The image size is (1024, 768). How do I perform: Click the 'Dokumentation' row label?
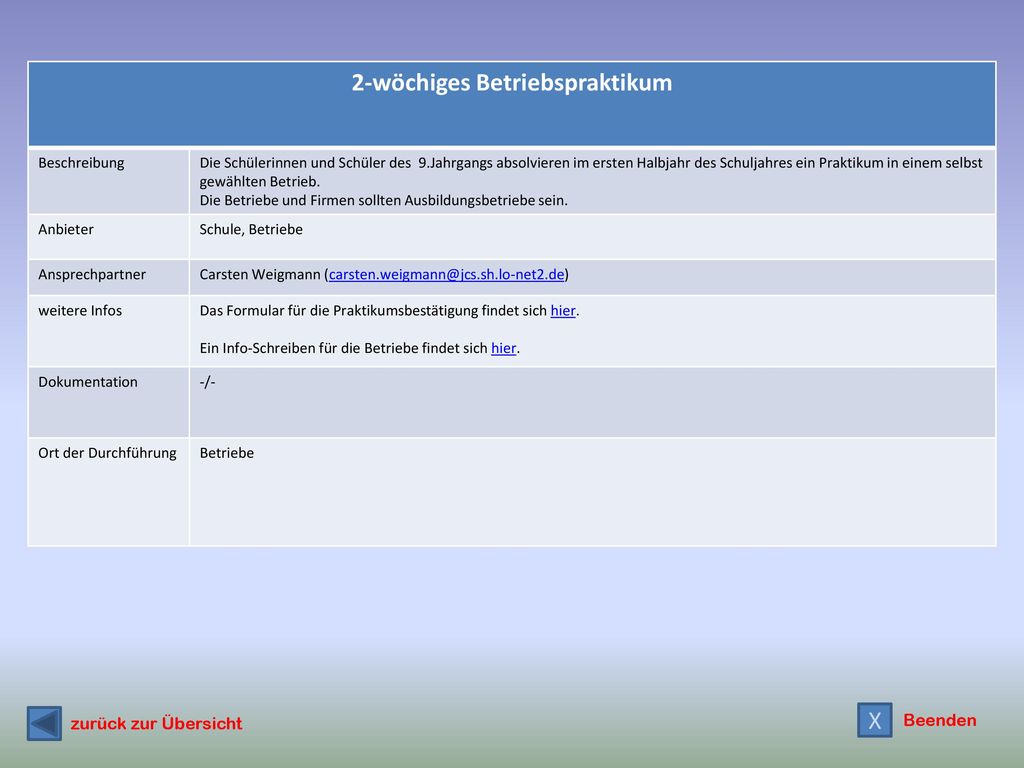point(88,382)
